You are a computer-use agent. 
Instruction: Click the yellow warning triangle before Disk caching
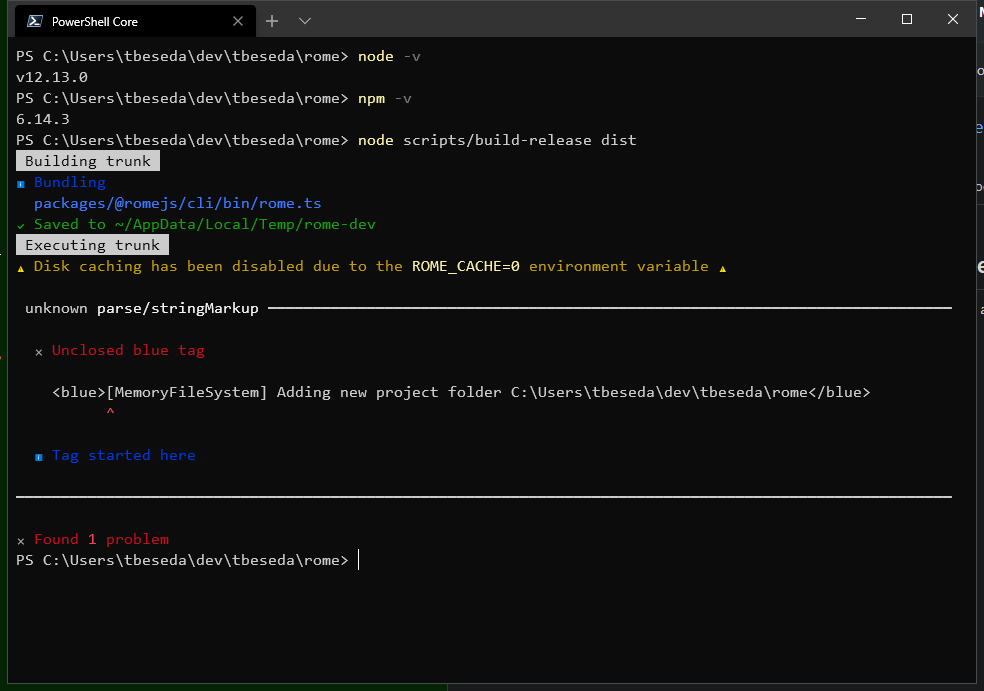pos(21,268)
